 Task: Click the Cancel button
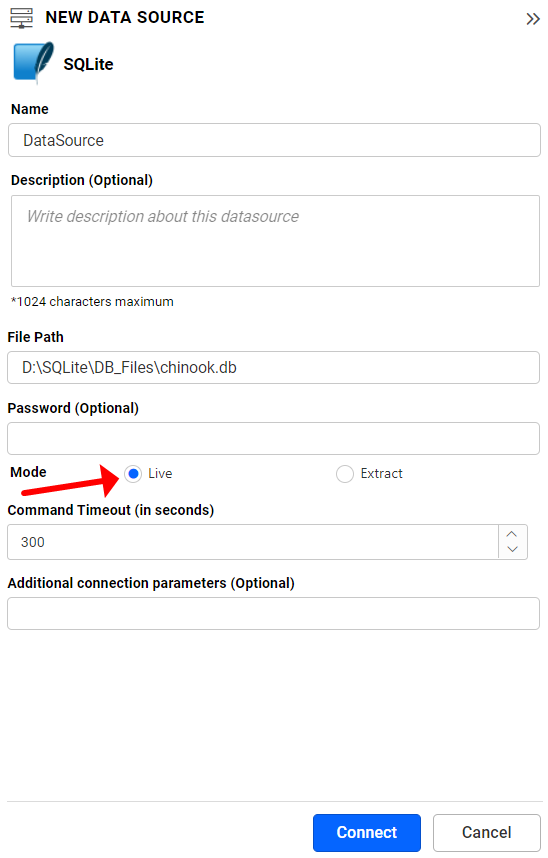point(487,832)
